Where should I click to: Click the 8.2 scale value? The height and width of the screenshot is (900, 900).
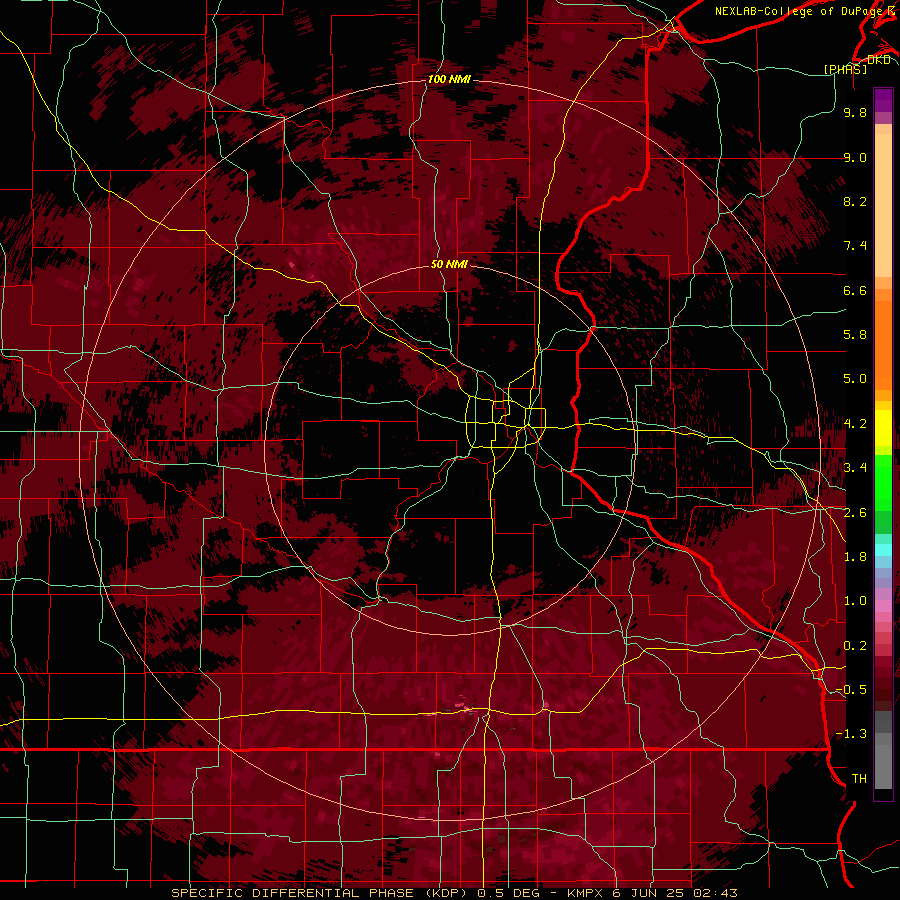[855, 201]
